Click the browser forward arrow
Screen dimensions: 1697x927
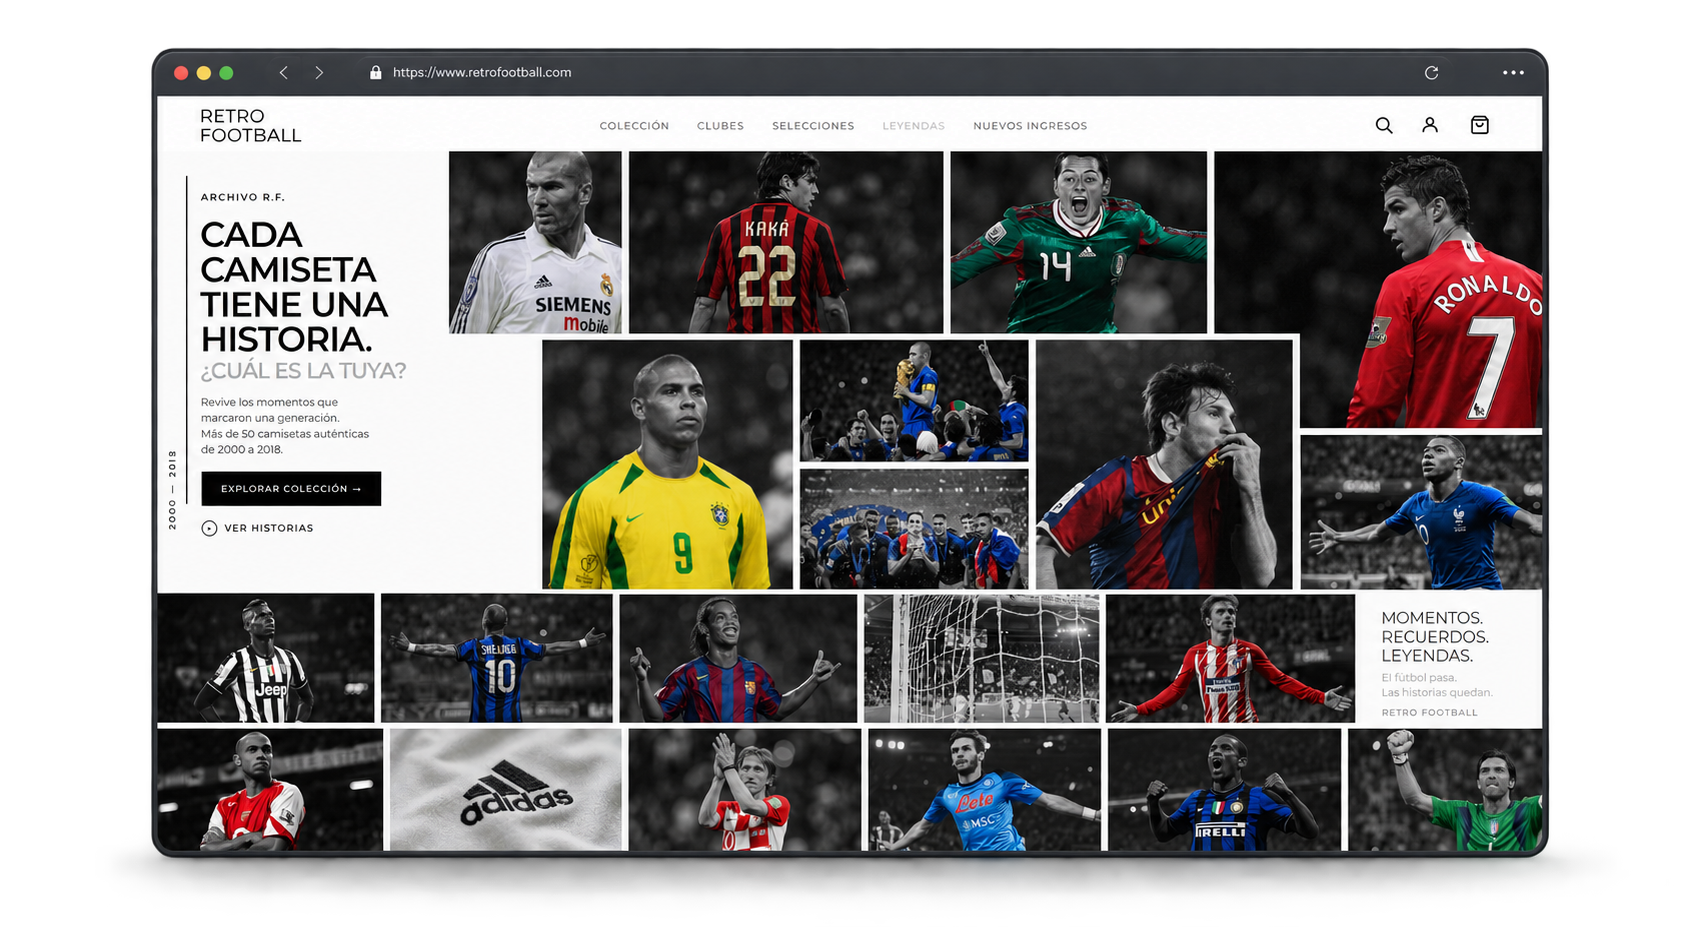[319, 72]
